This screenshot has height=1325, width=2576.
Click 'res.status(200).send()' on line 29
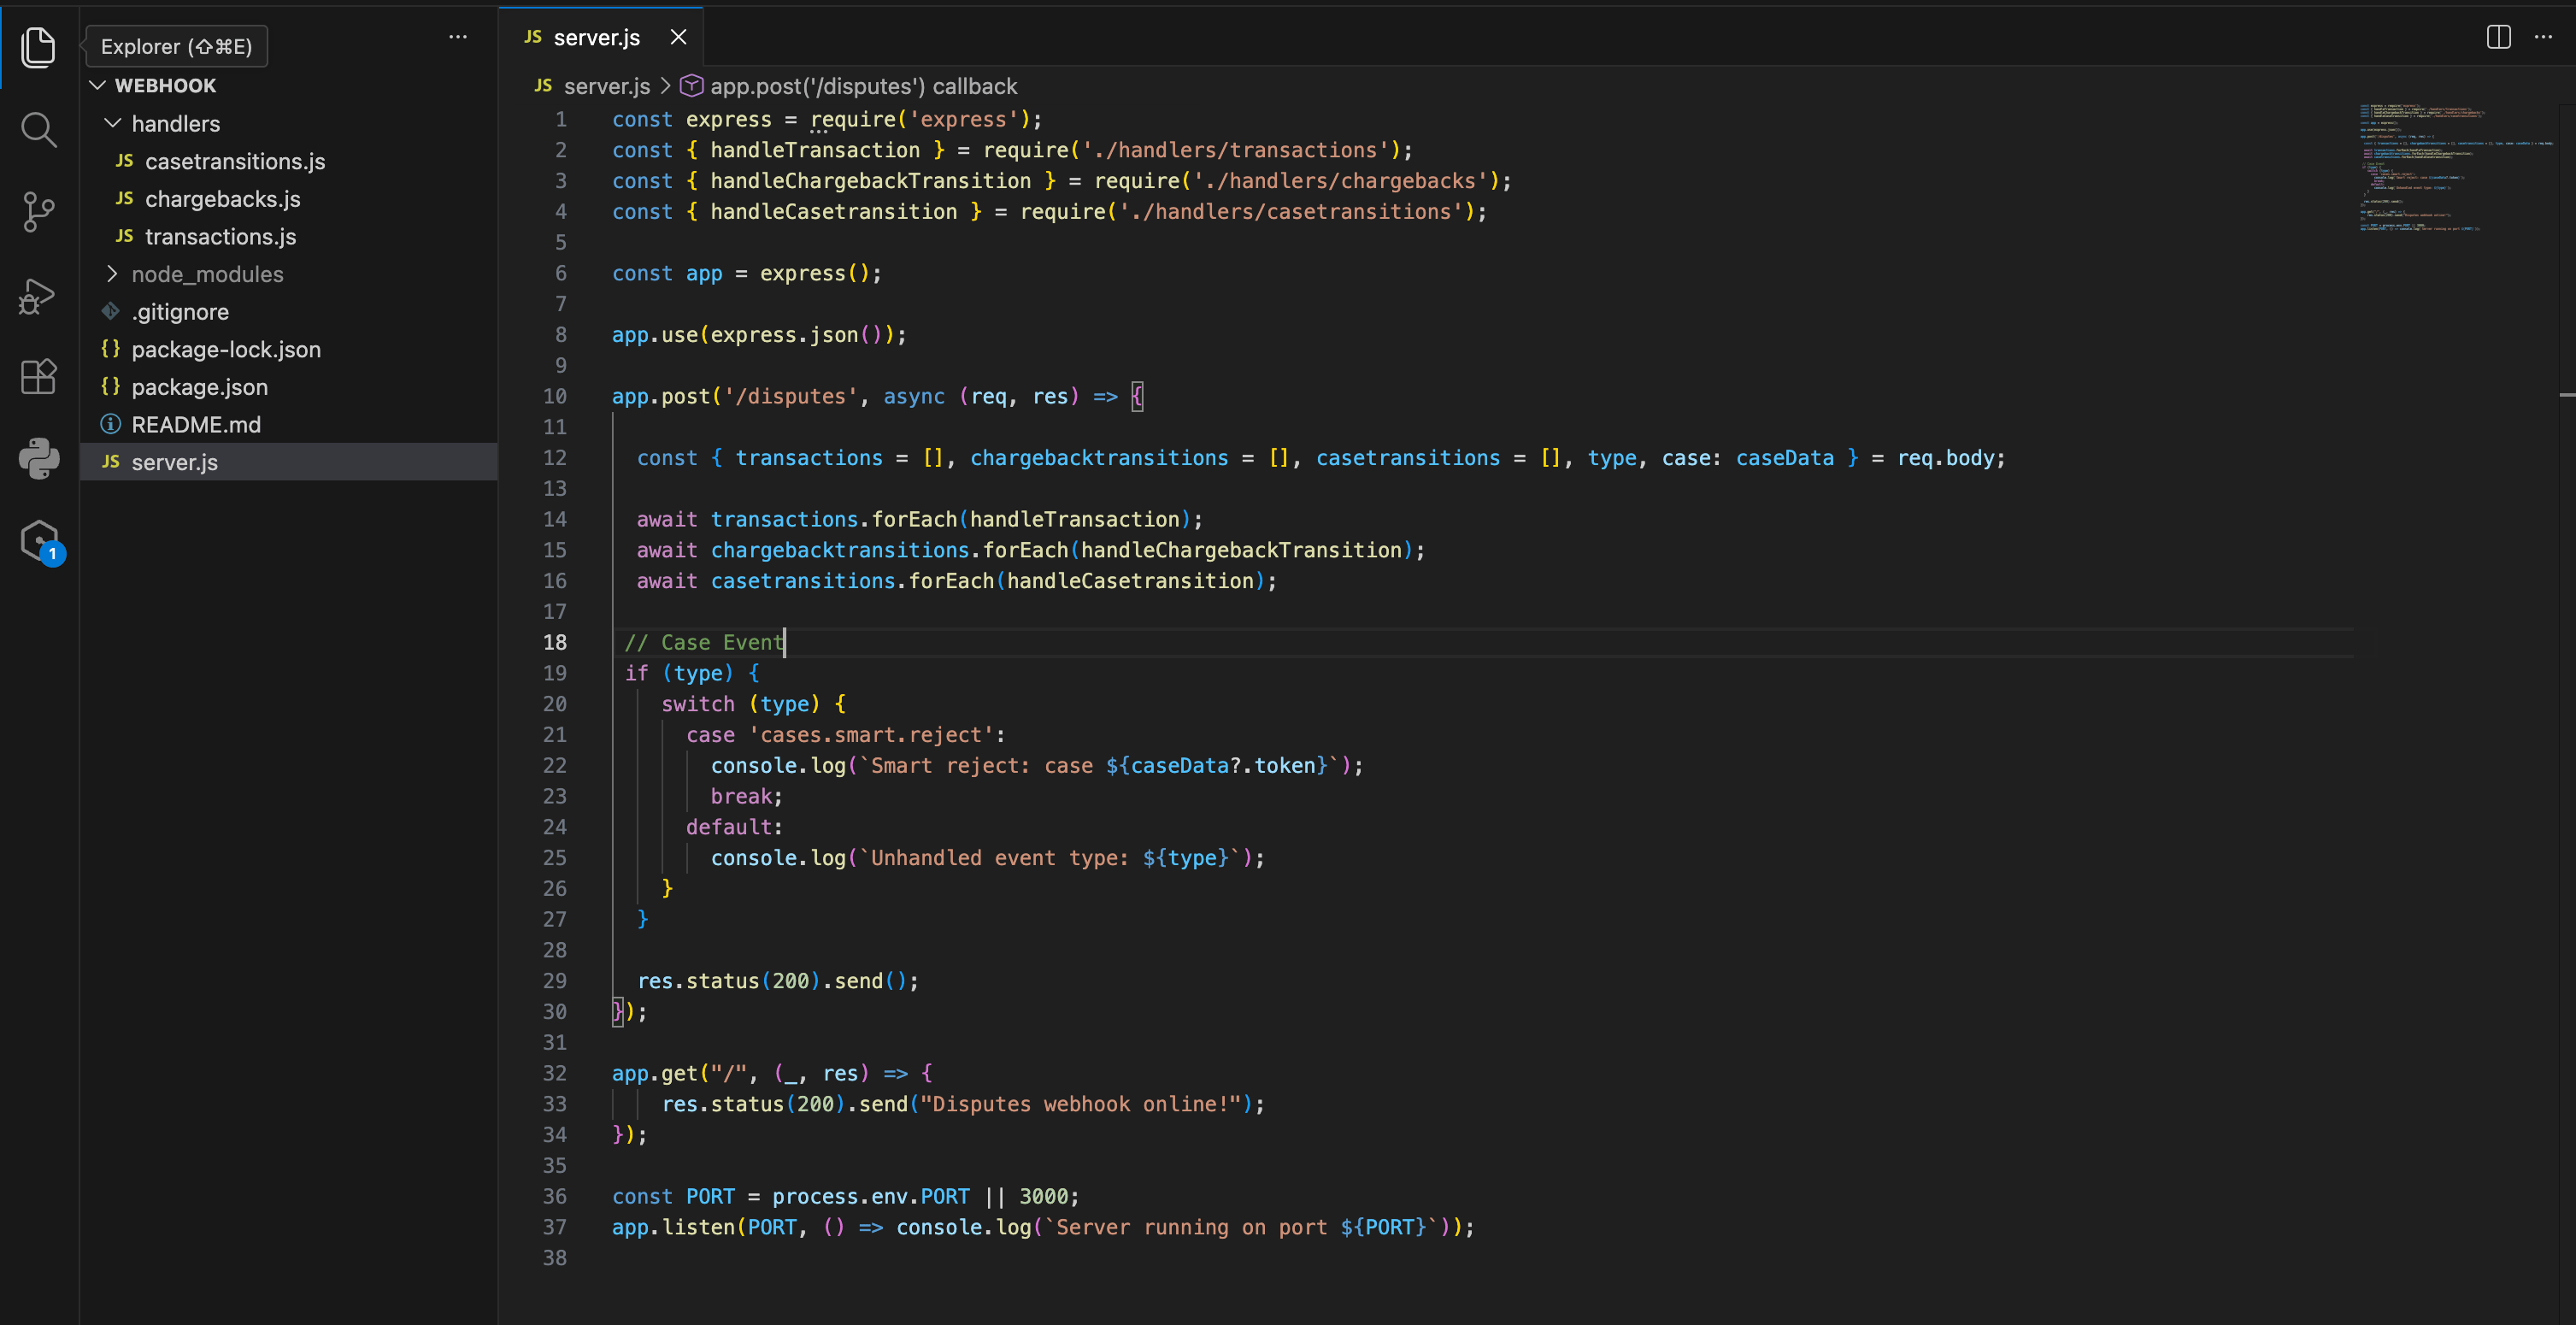click(x=771, y=981)
